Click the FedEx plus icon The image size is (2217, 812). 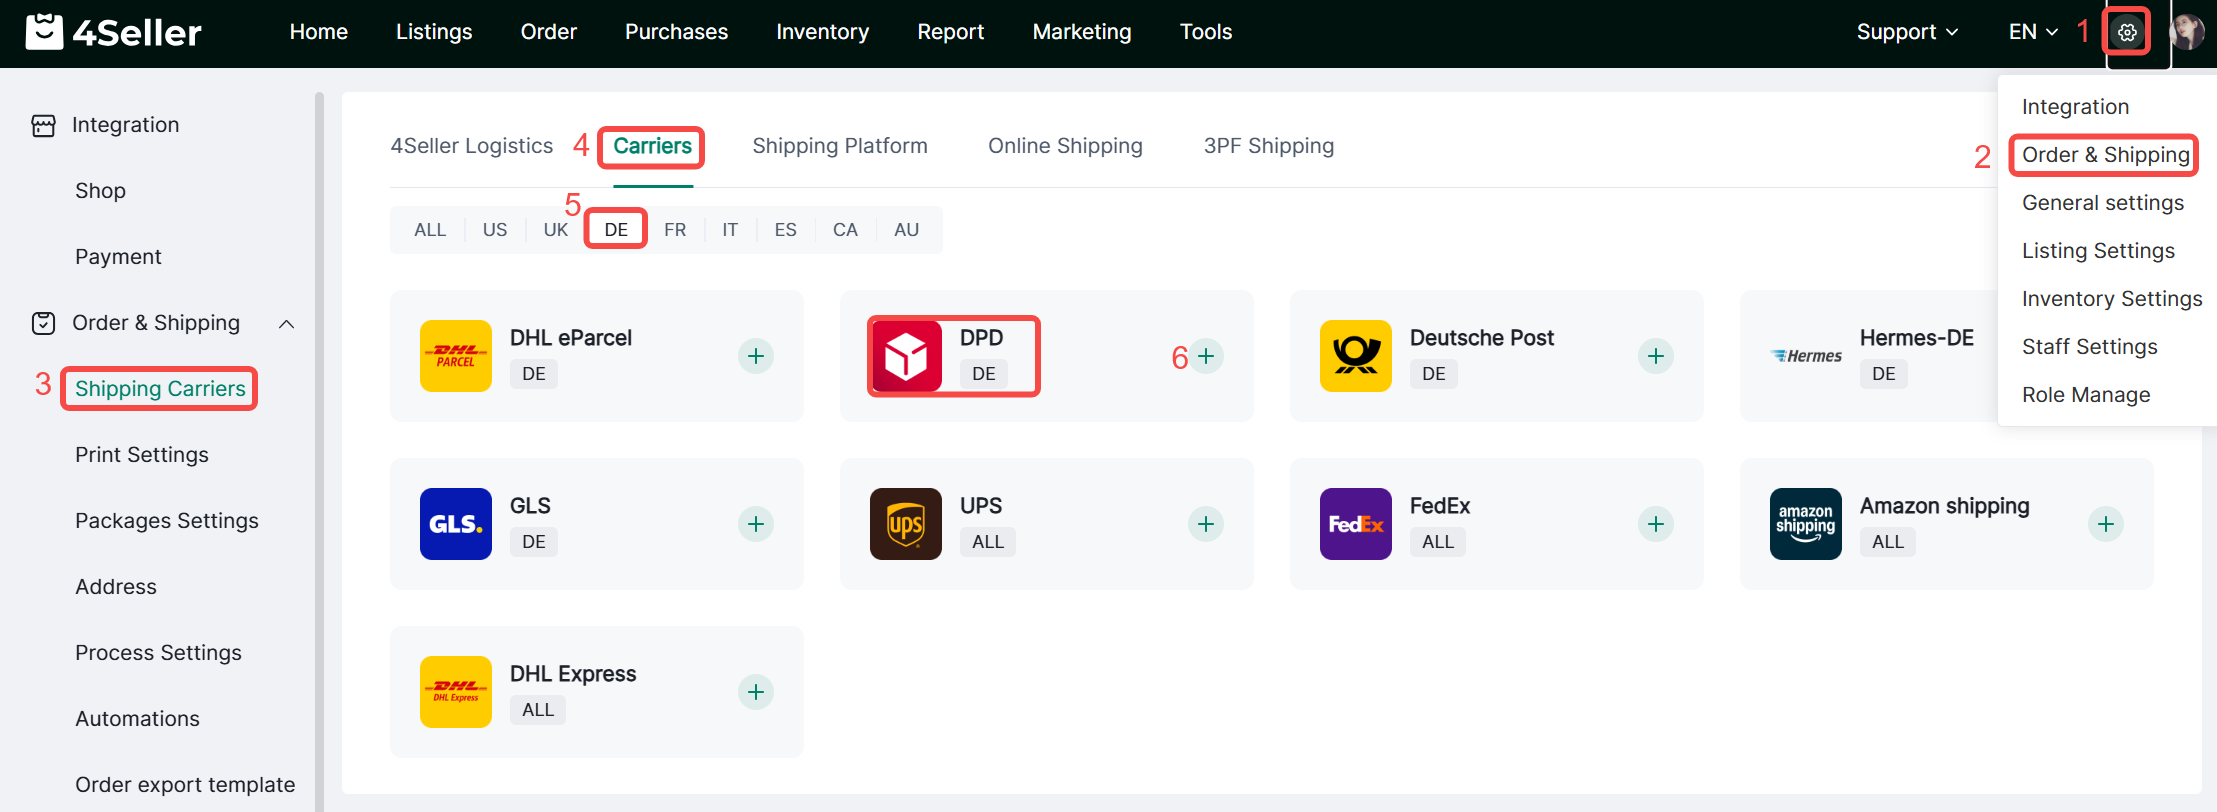pyautogui.click(x=1656, y=524)
